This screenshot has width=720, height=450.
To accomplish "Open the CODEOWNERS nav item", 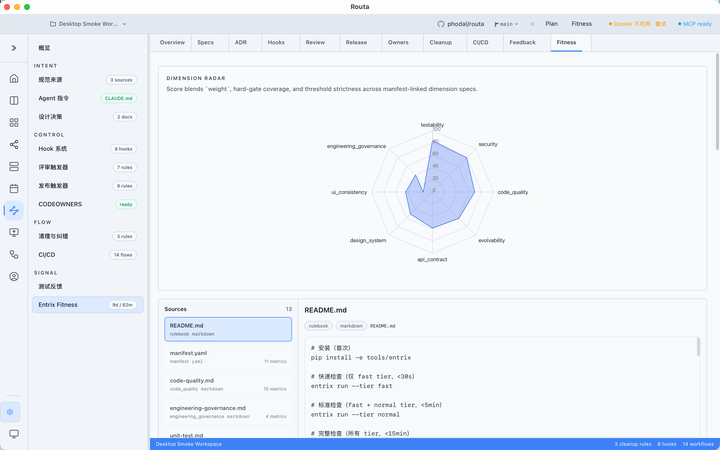I will (x=87, y=204).
